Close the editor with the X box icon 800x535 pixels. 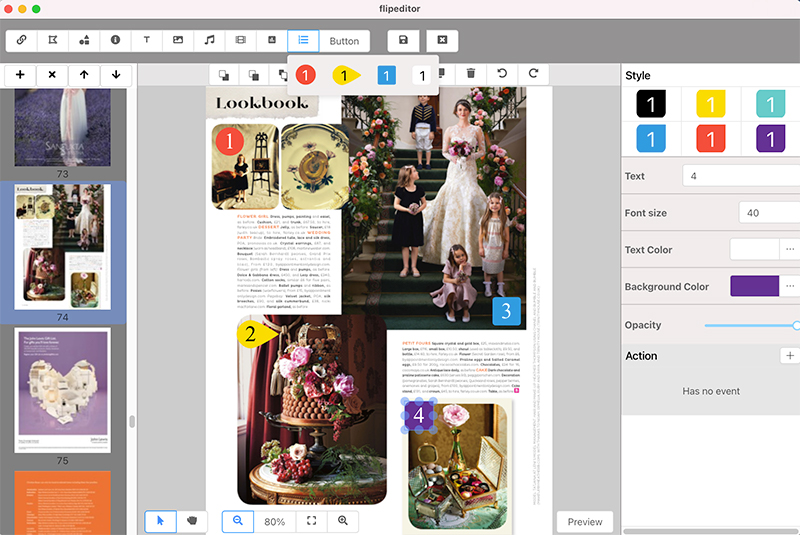point(442,40)
